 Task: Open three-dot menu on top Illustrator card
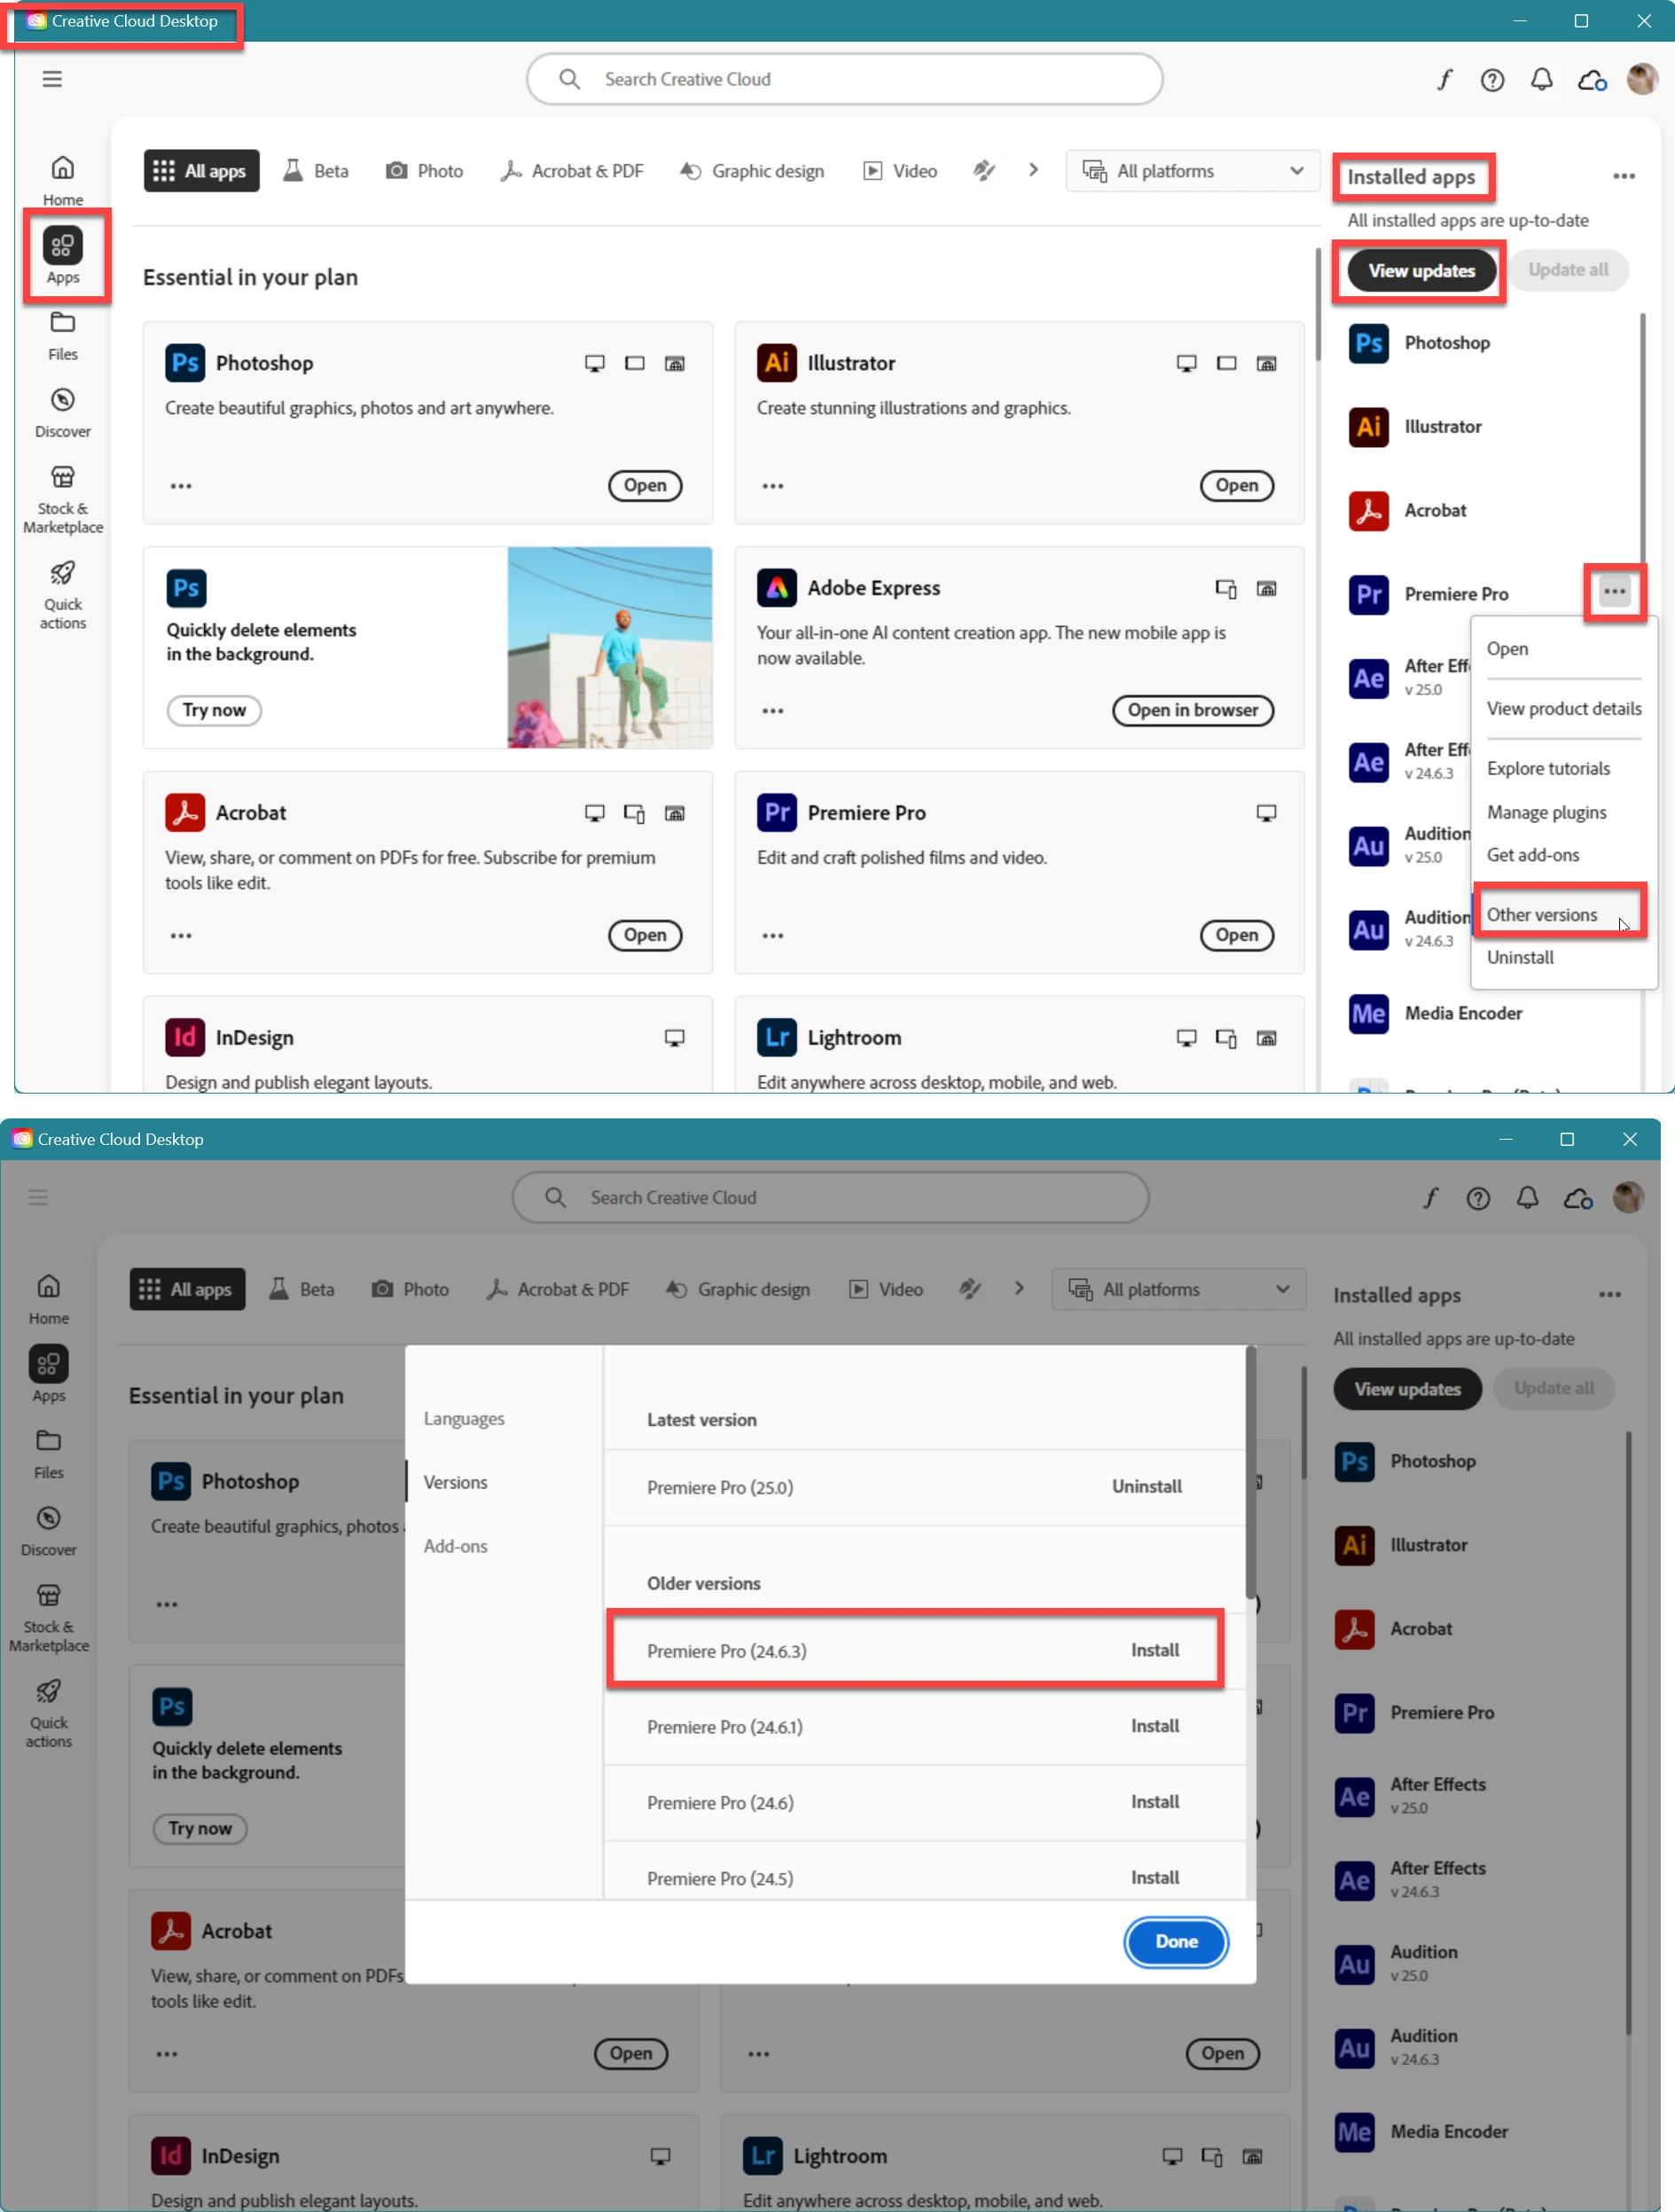(773, 486)
